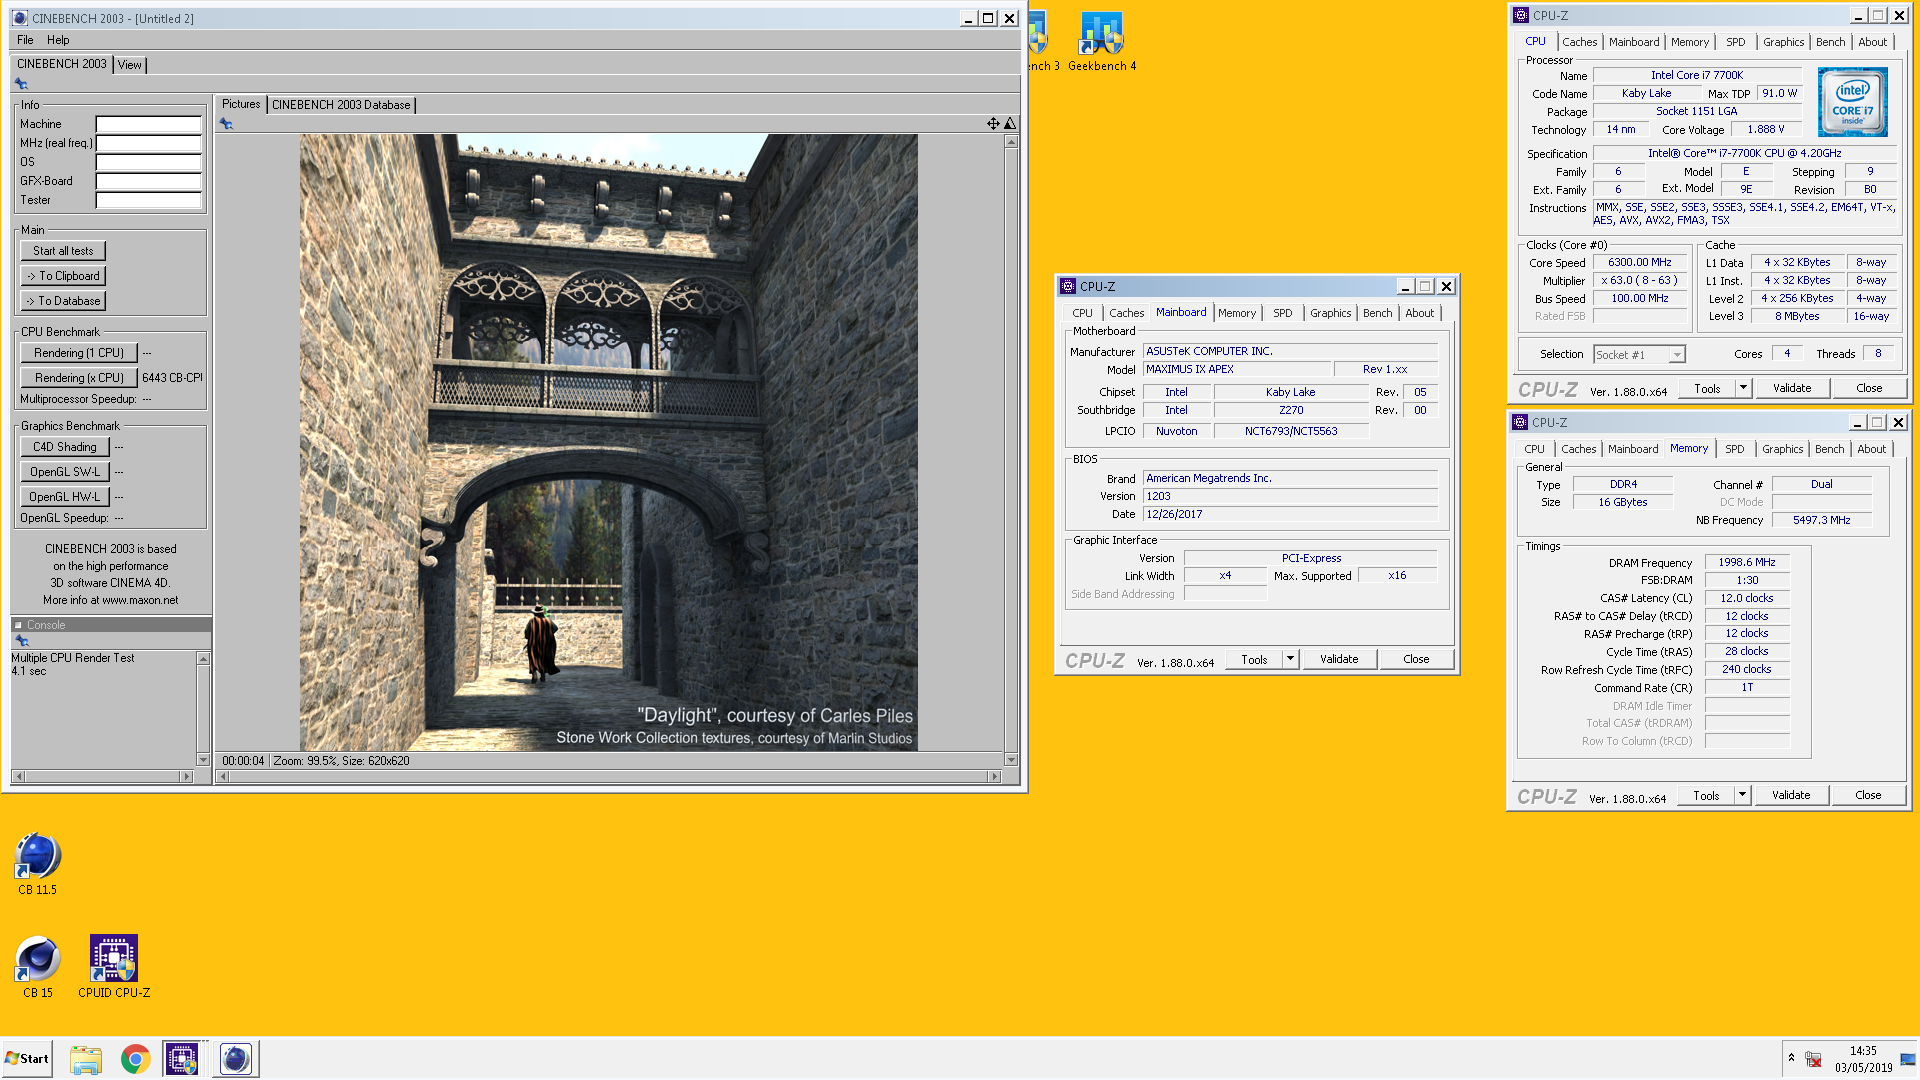Click the Cinebench title bar app icon

click(19, 18)
